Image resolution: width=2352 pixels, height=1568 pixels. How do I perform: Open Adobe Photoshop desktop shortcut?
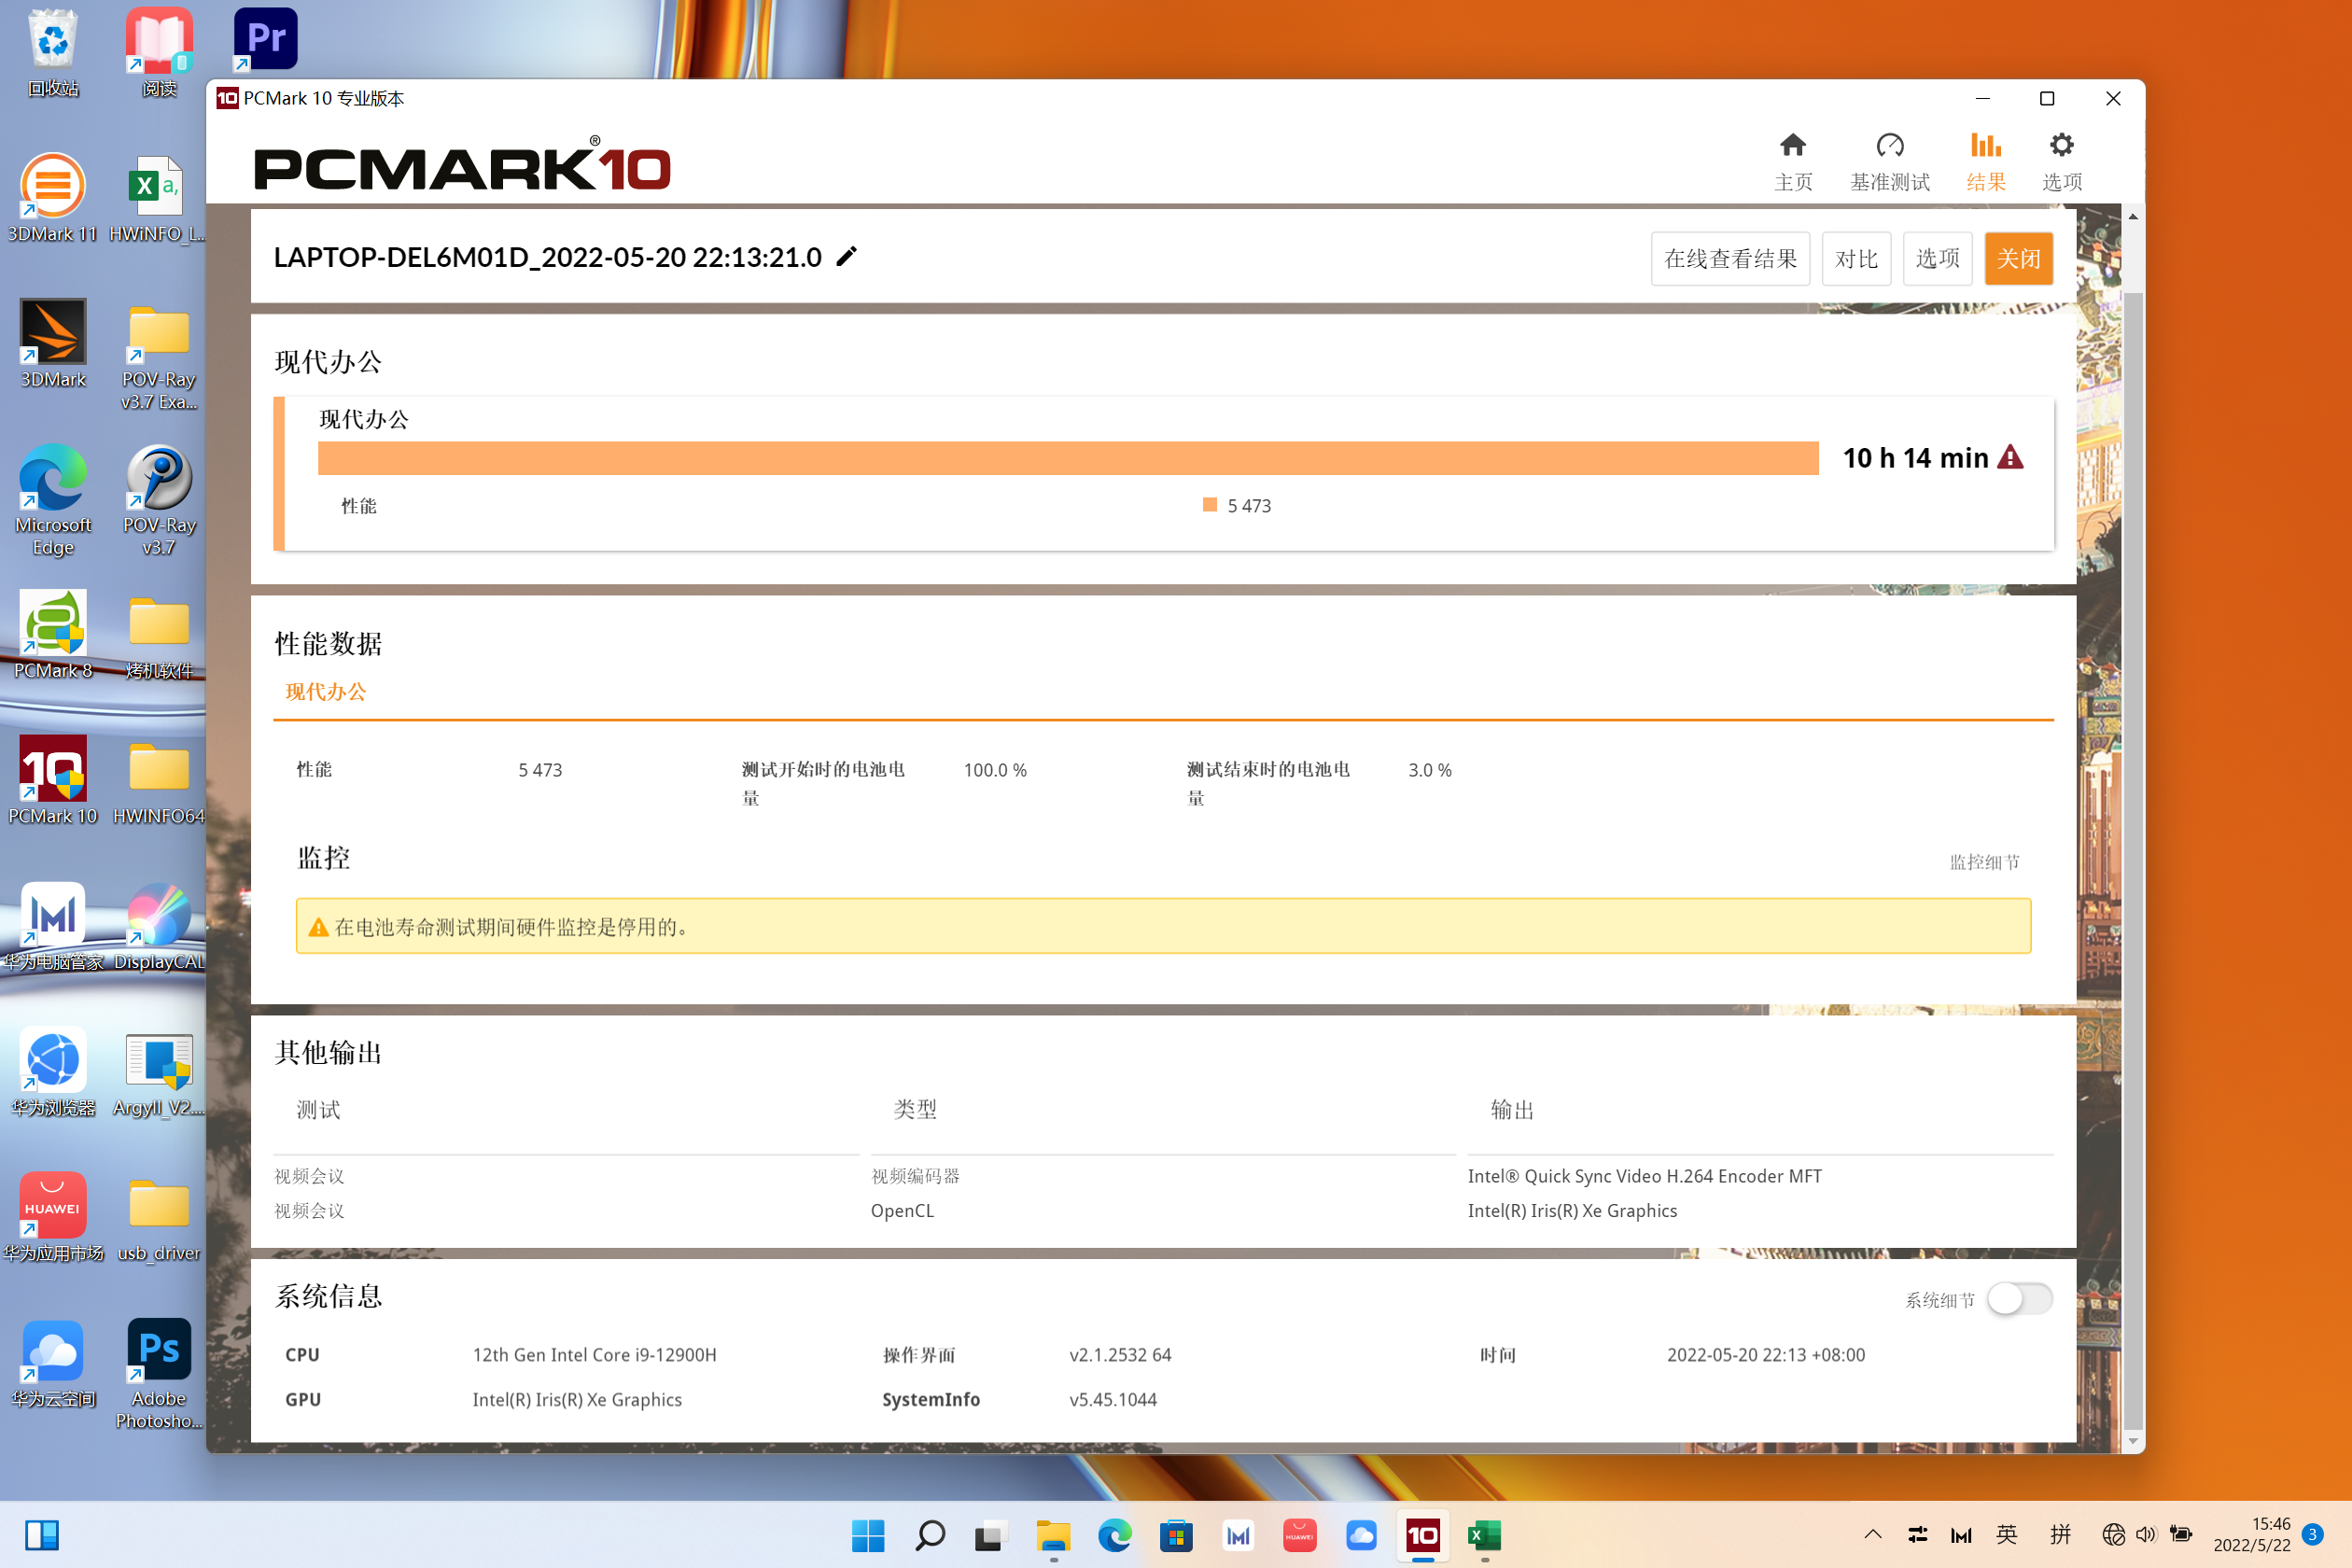click(x=159, y=1350)
